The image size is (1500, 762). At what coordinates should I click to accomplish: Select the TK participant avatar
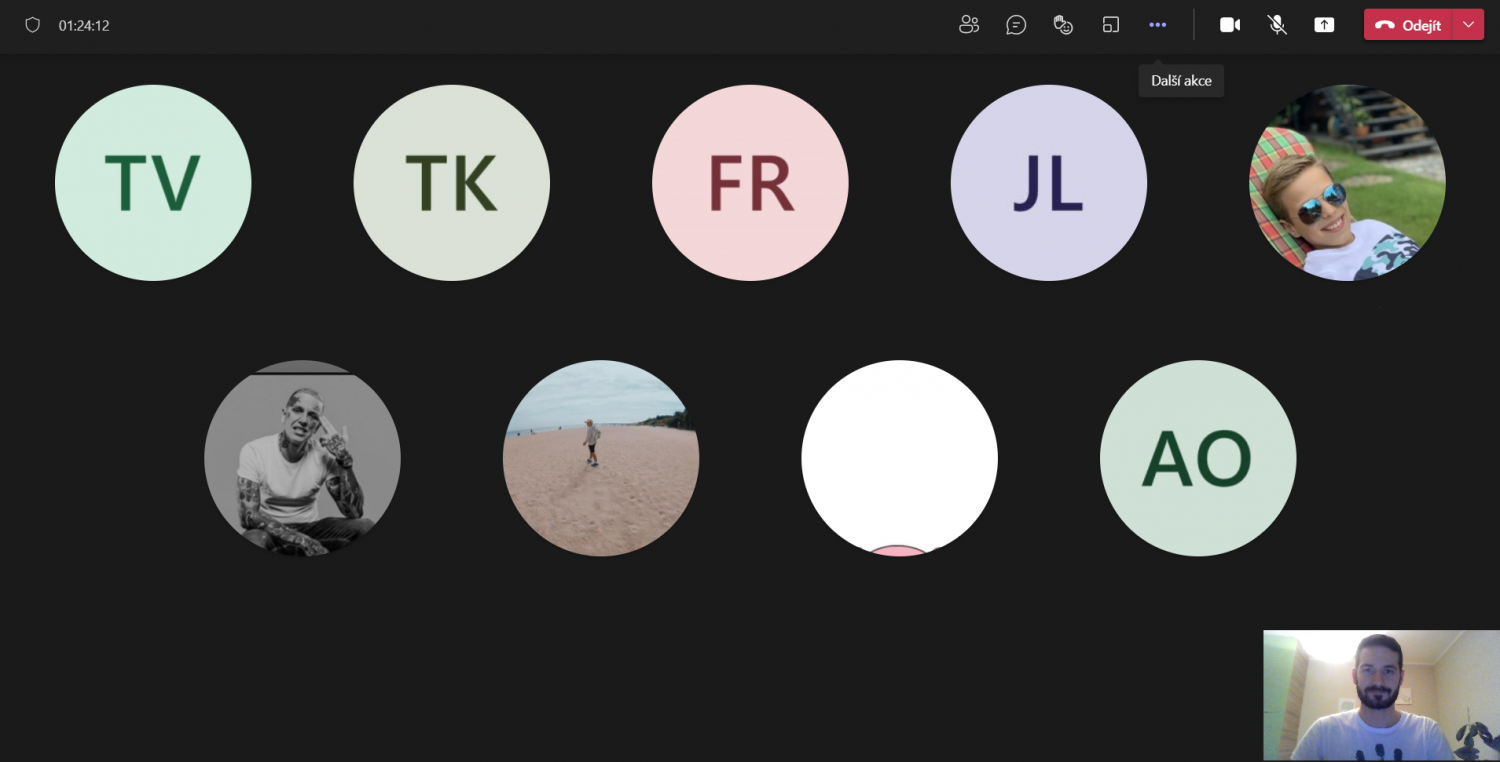pyautogui.click(x=451, y=183)
